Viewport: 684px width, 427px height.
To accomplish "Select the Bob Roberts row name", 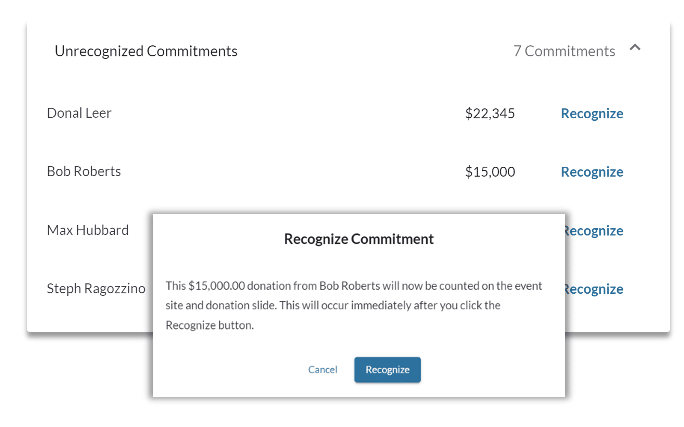I will (84, 171).
